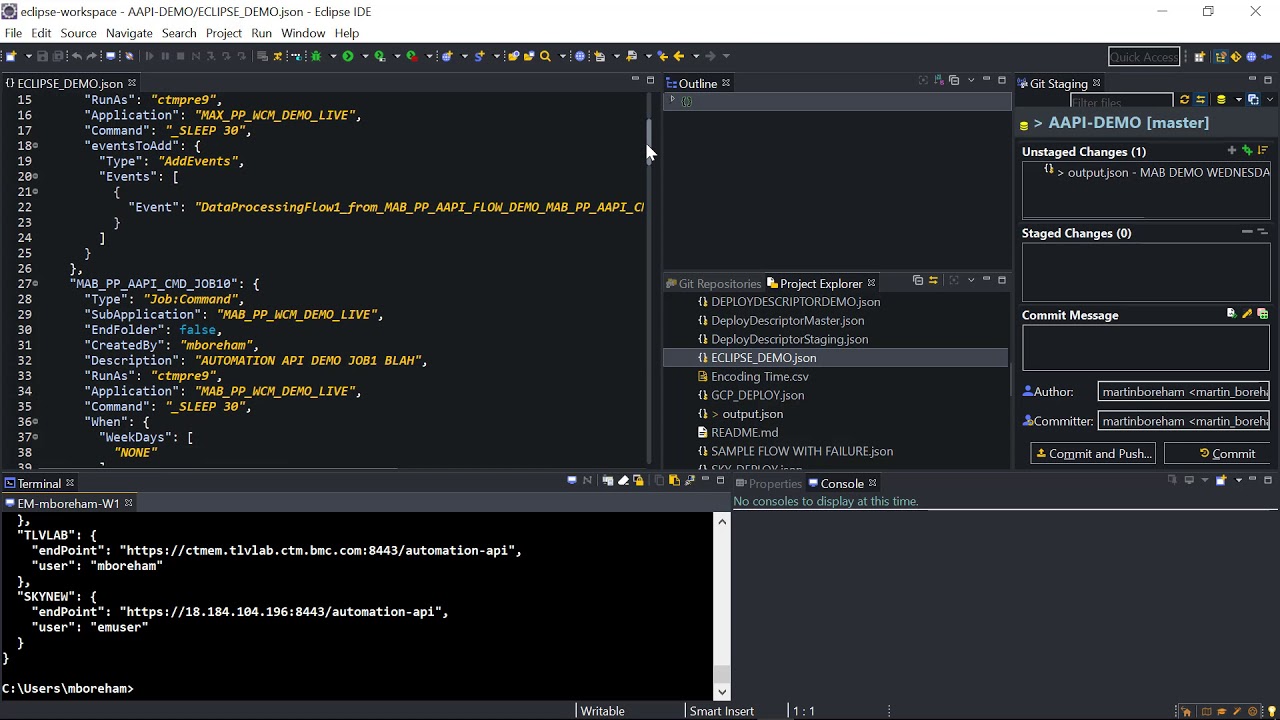This screenshot has width=1280, height=720.
Task: Open the Outline view menu chevron
Action: [x=971, y=80]
